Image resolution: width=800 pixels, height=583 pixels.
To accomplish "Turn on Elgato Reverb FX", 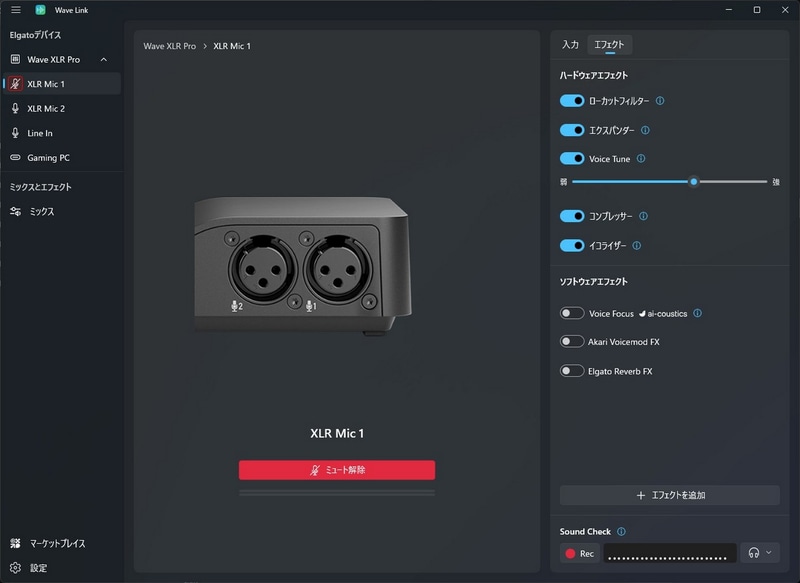I will [x=572, y=371].
